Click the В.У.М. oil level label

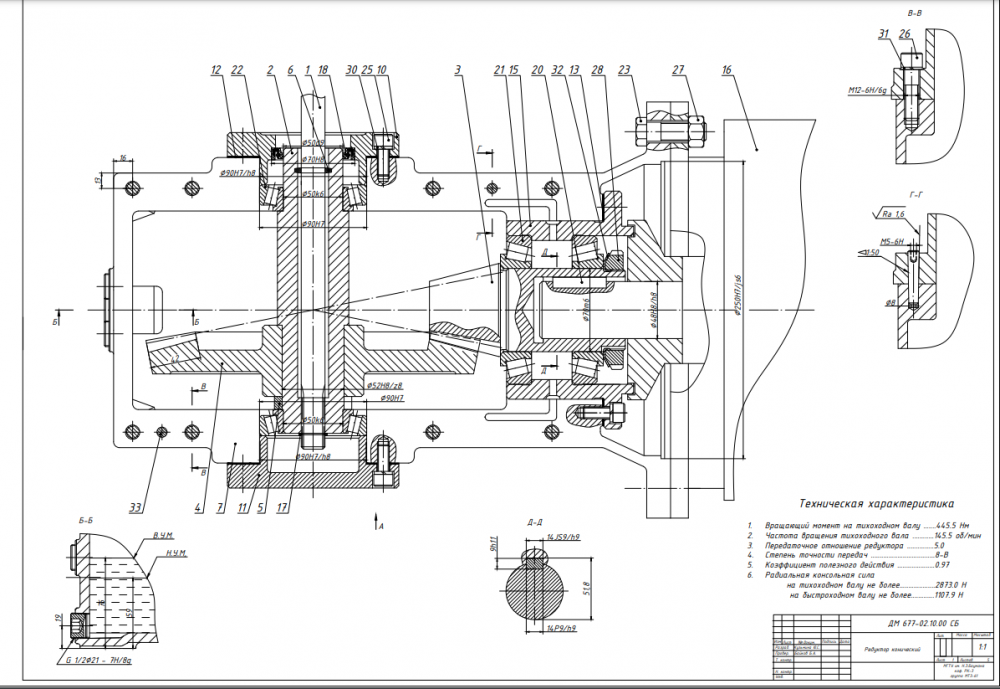tap(163, 535)
